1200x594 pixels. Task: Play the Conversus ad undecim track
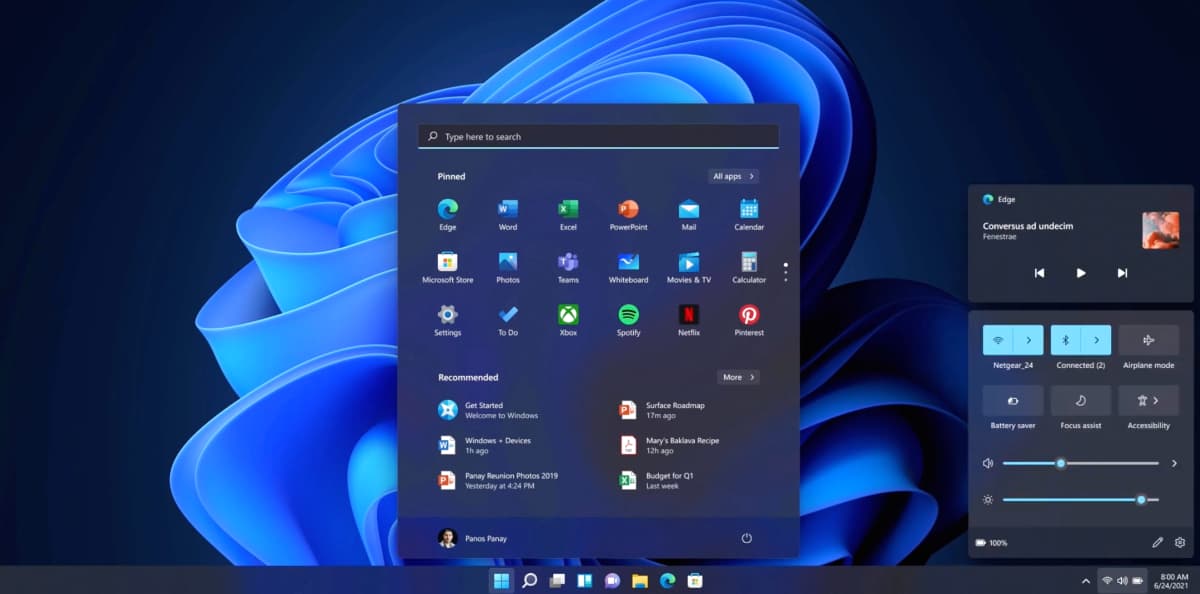[1081, 273]
